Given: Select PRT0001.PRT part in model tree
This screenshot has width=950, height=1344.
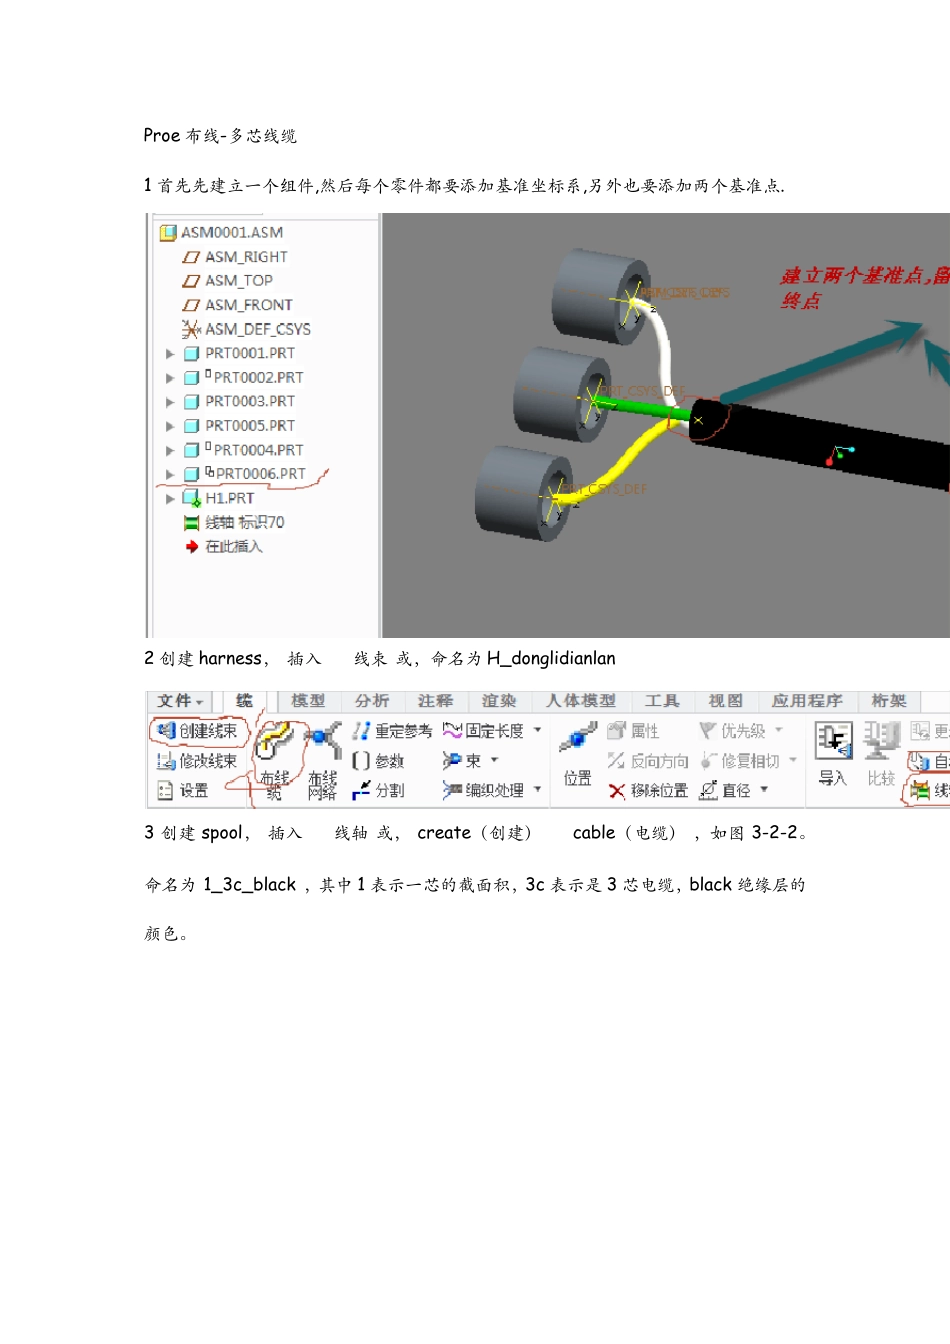Looking at the screenshot, I should pyautogui.click(x=240, y=353).
